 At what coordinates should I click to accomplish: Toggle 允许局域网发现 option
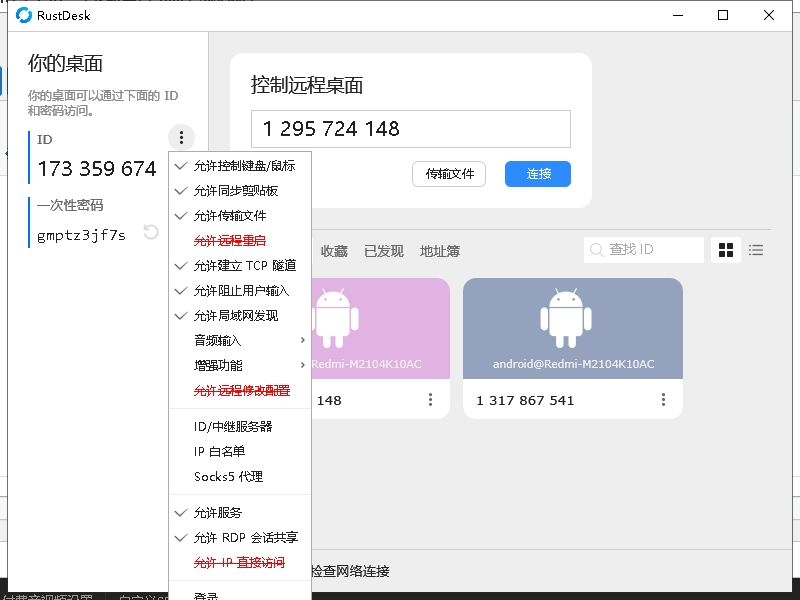[x=240, y=316]
